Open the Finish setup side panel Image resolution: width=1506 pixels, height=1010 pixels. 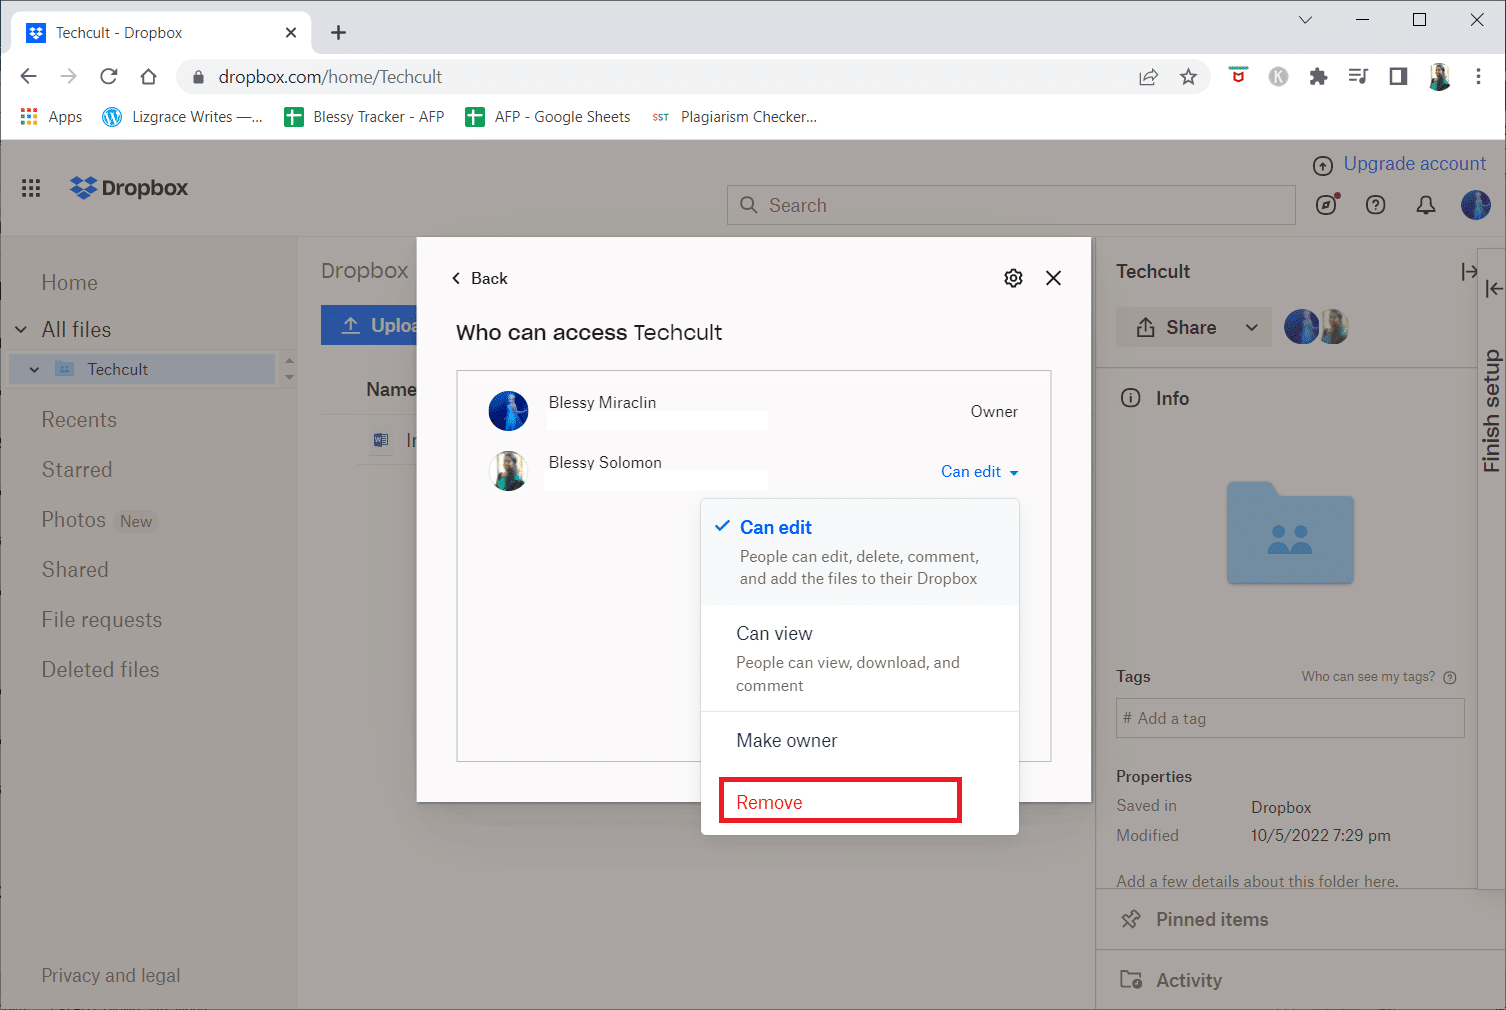(x=1492, y=410)
